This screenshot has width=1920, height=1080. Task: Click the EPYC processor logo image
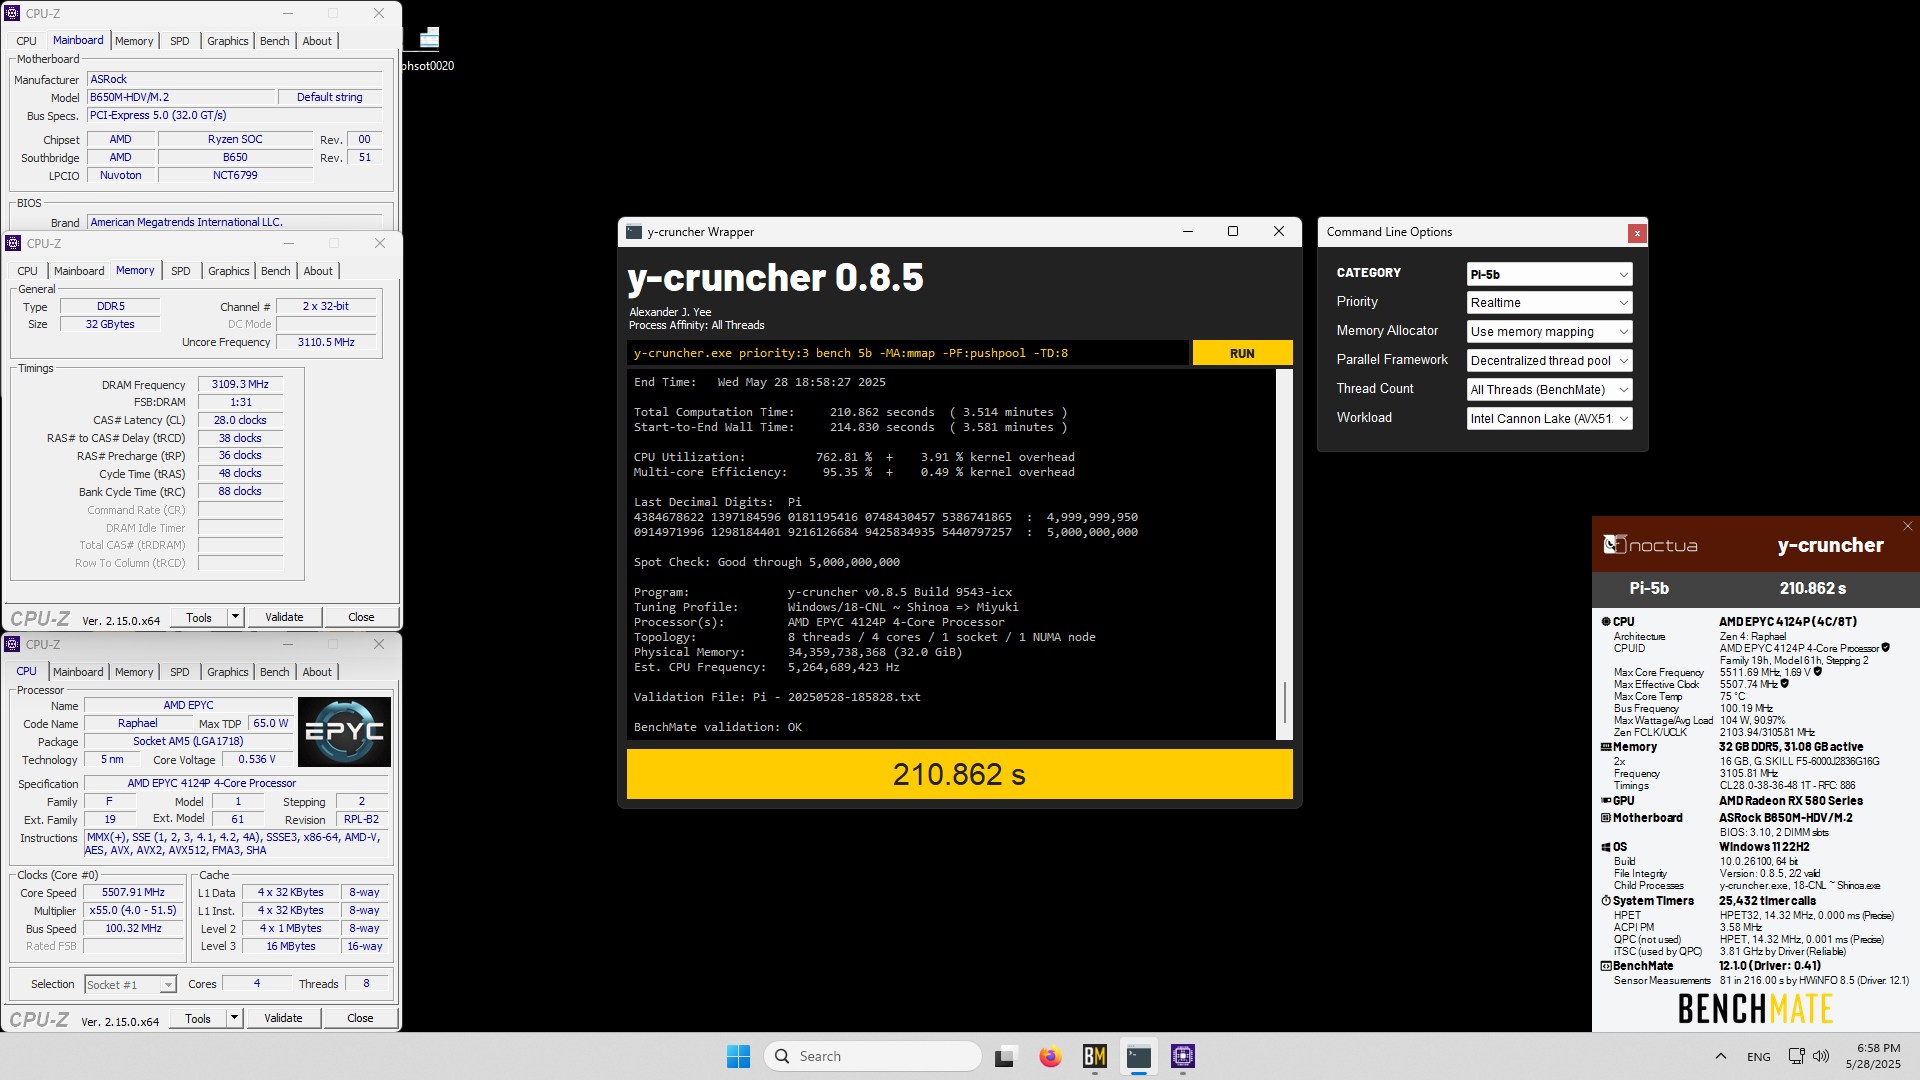pos(344,732)
